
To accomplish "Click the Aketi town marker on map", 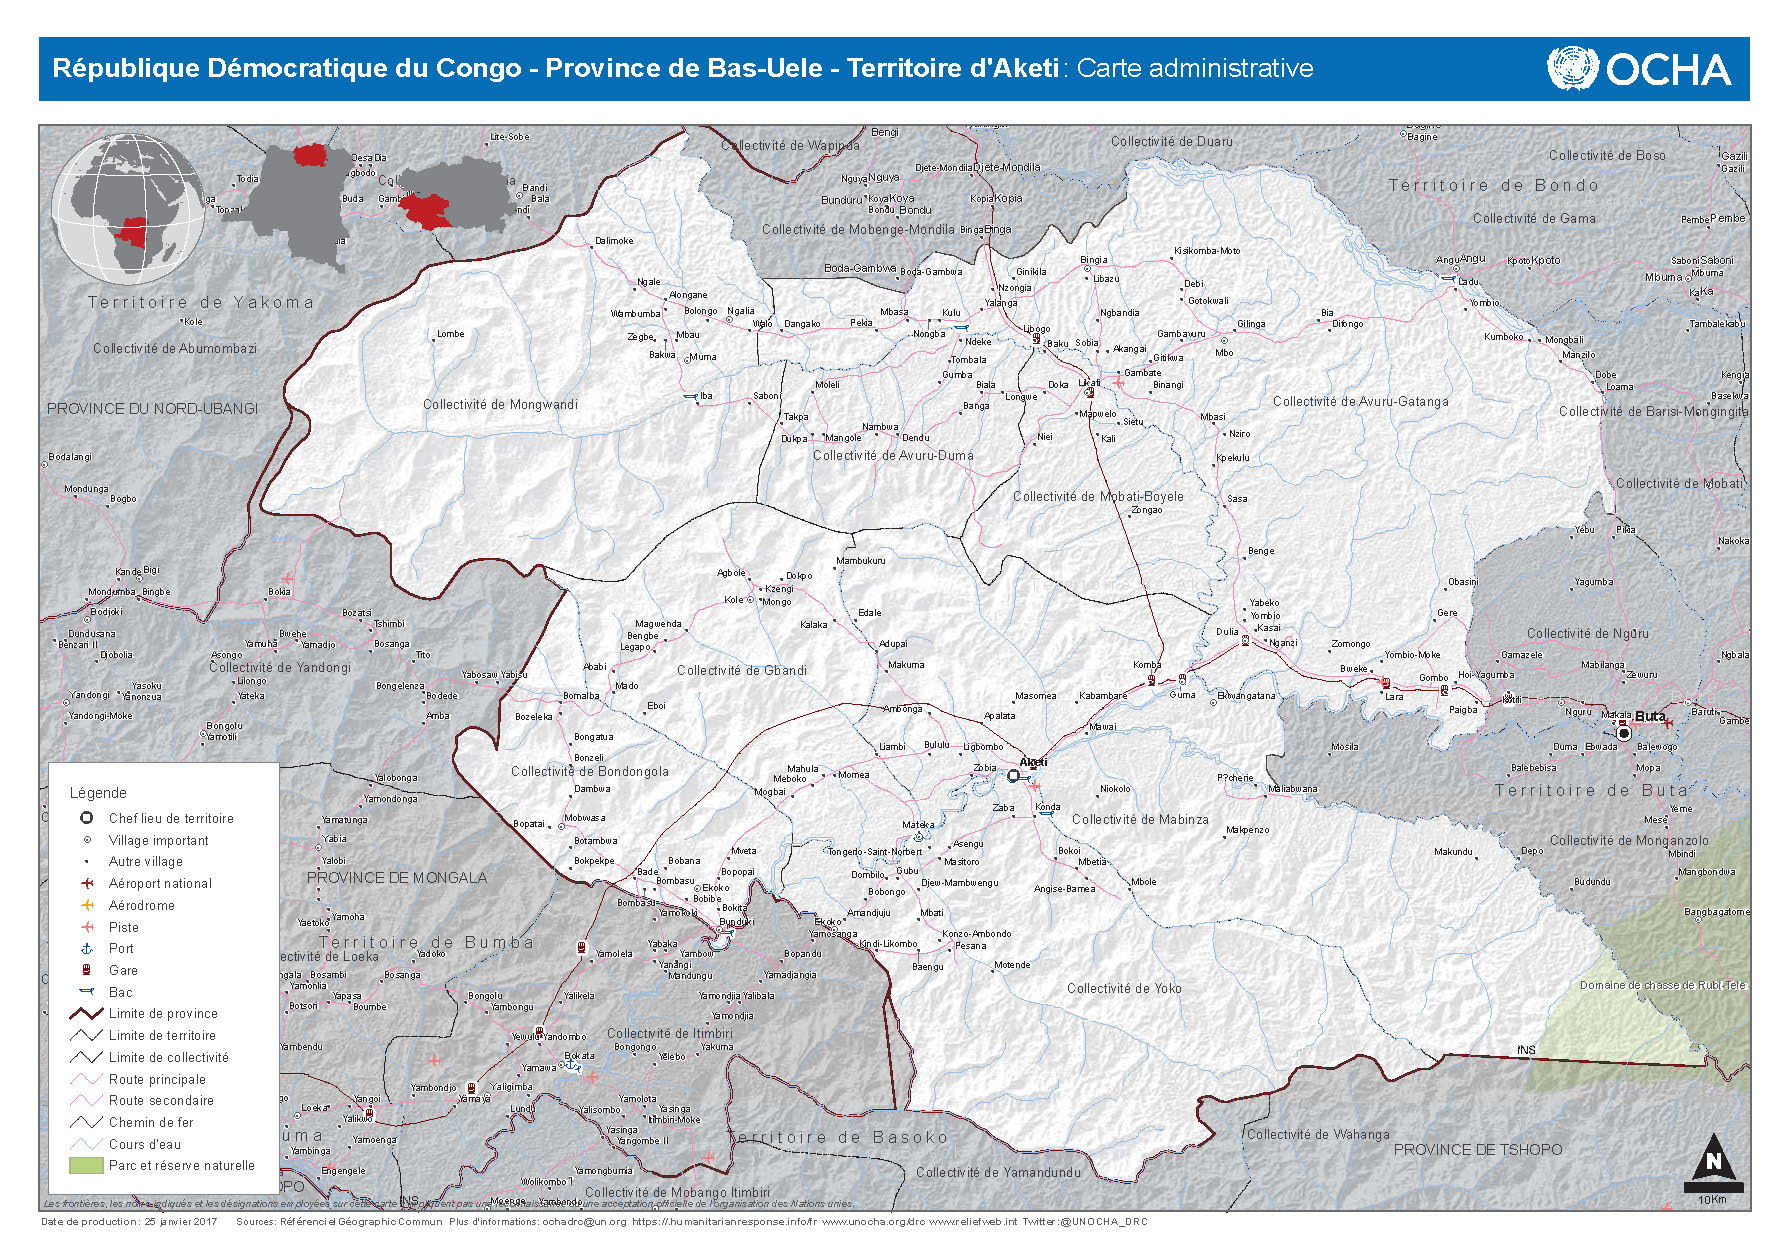I will point(1013,776).
